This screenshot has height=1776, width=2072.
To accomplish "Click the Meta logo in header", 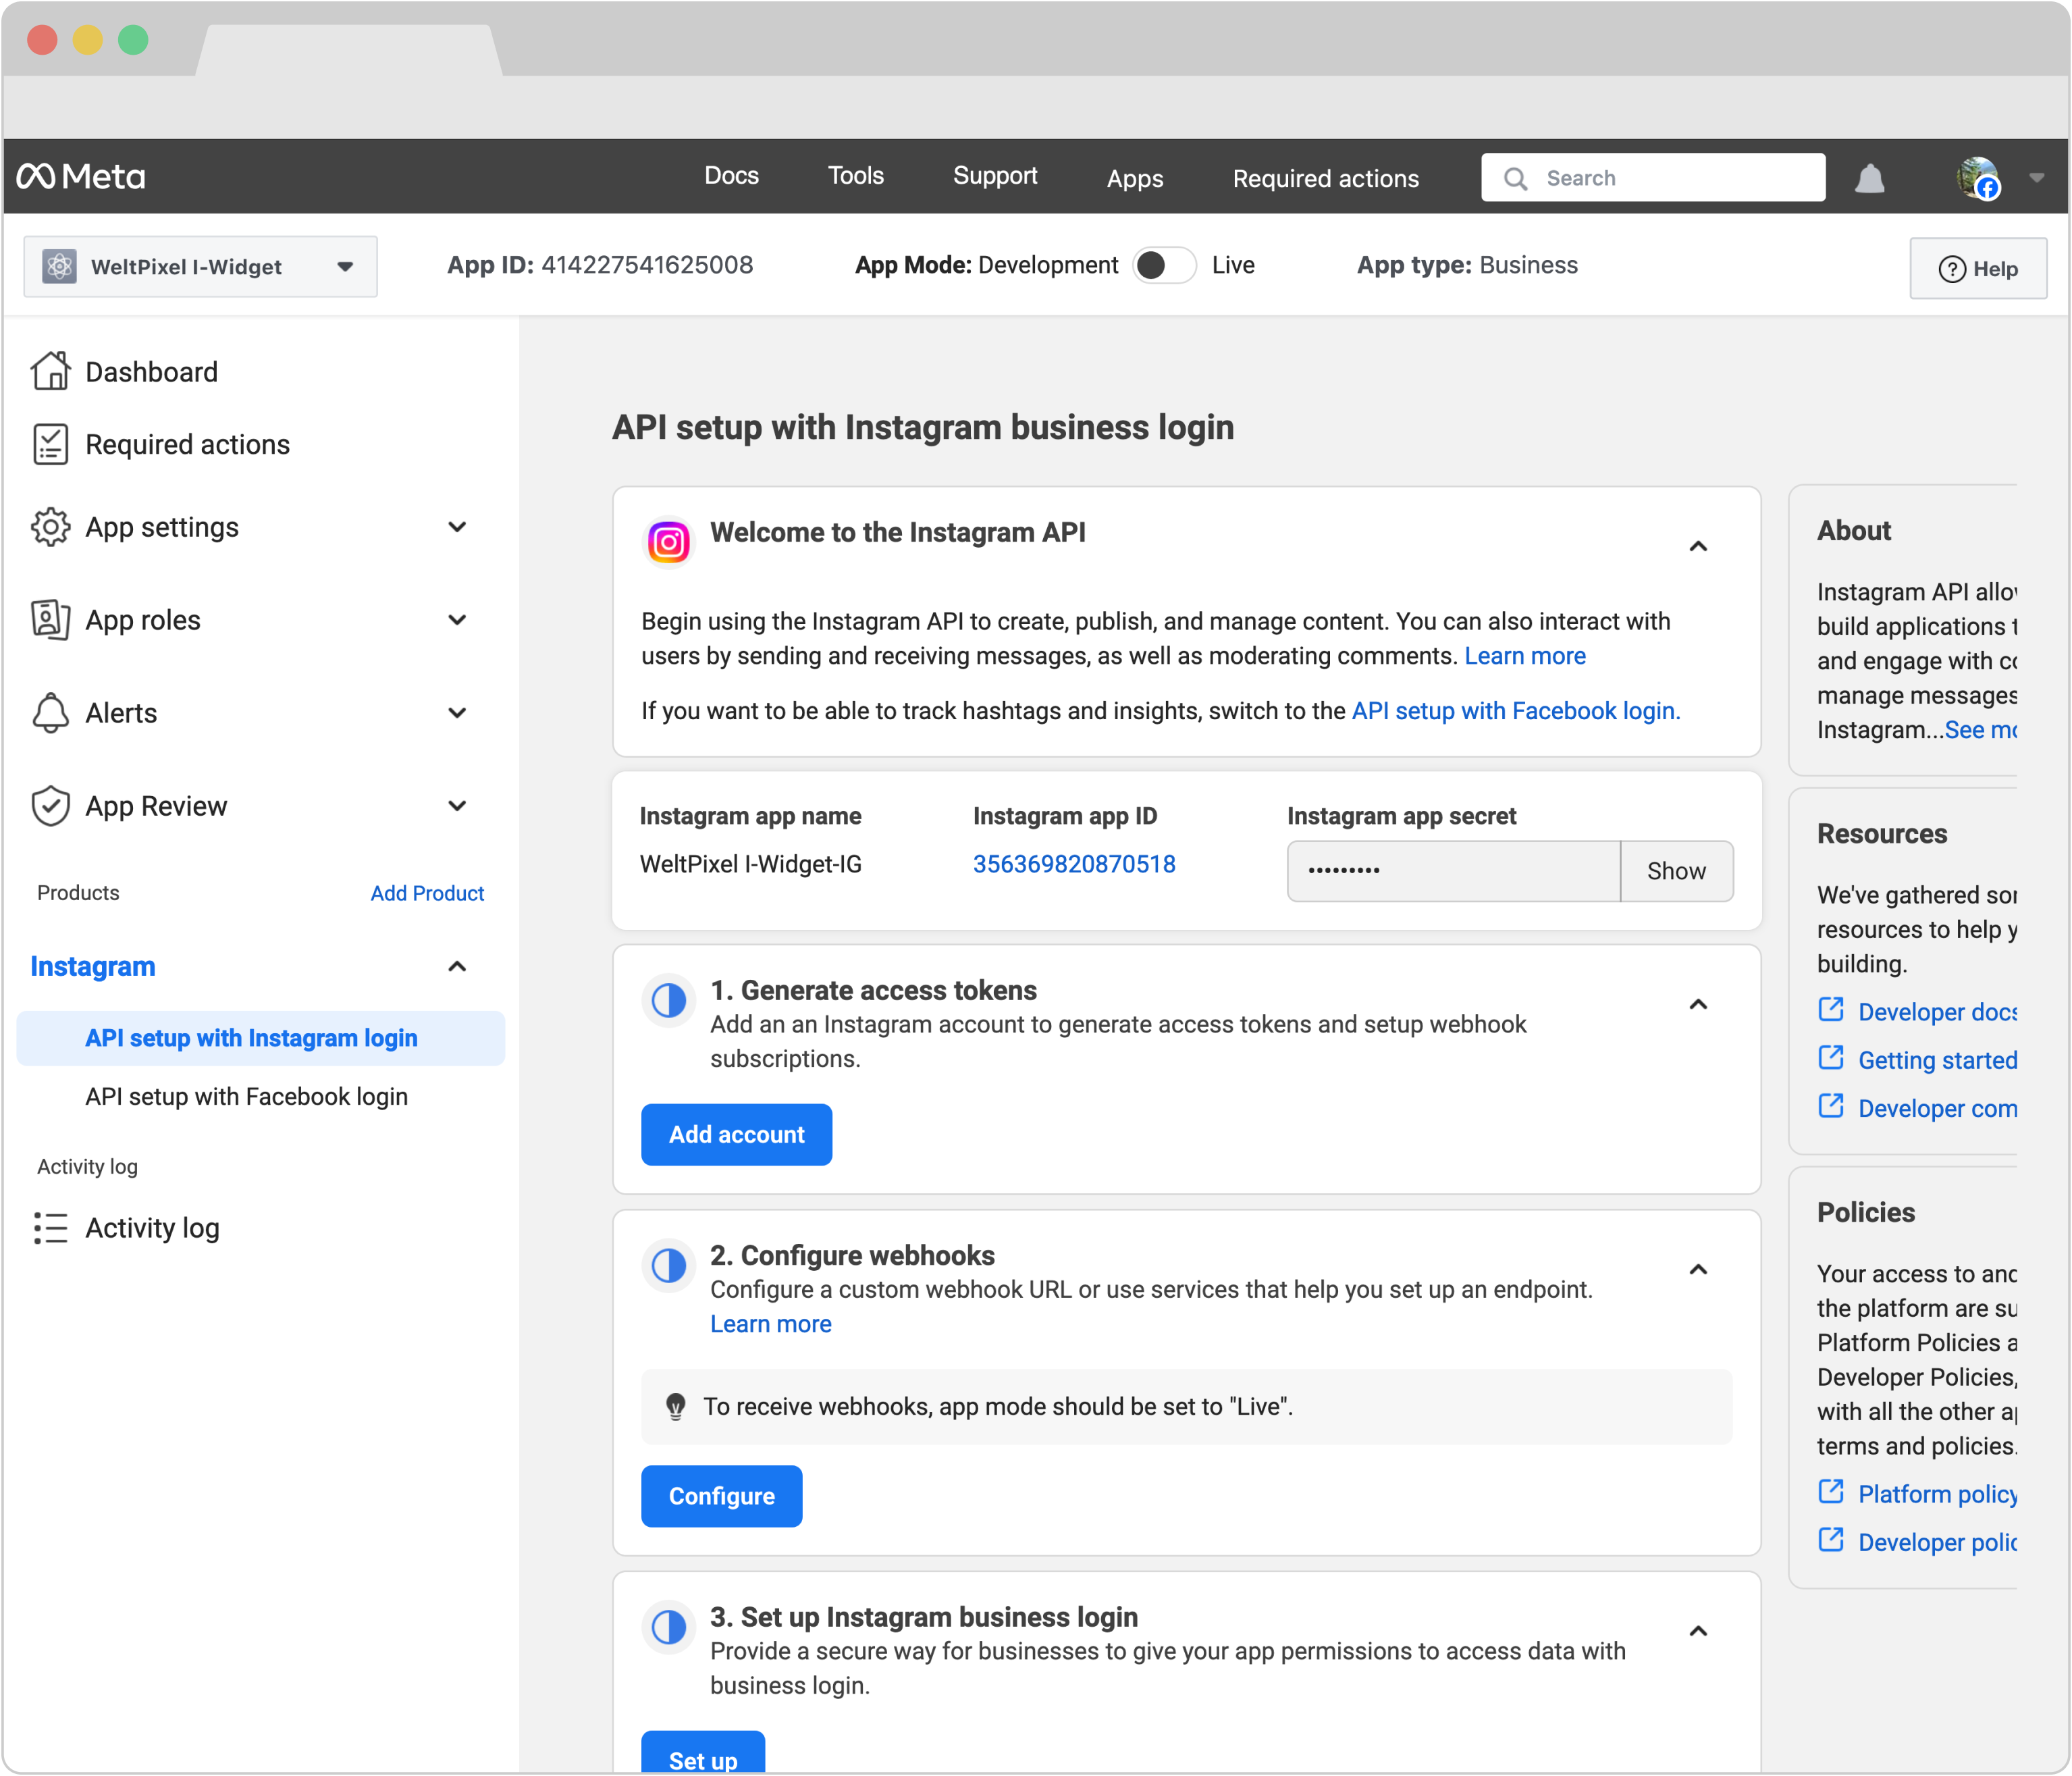I will click(80, 177).
